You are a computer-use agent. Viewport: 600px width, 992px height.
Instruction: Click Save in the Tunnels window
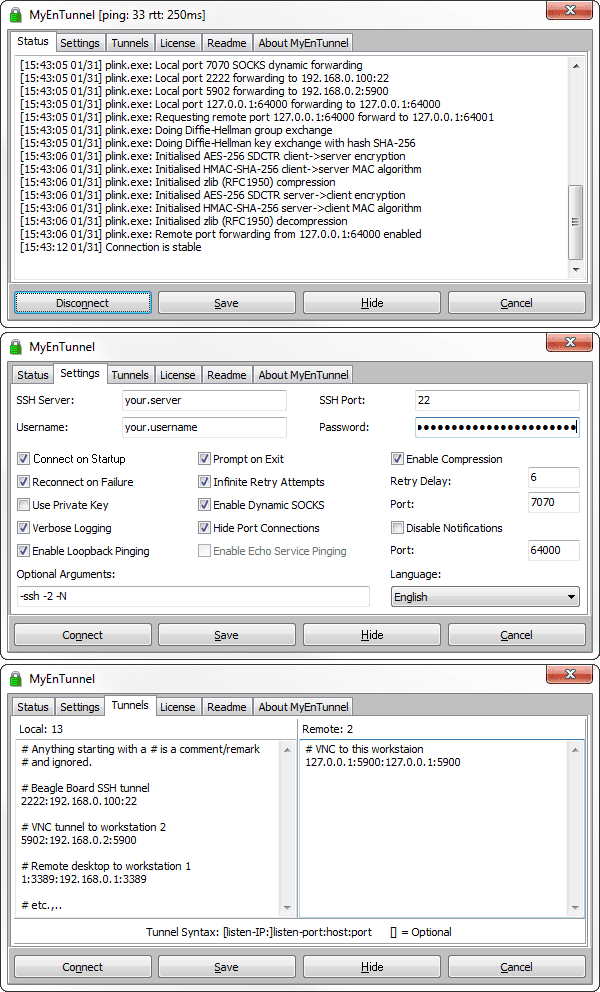point(227,967)
